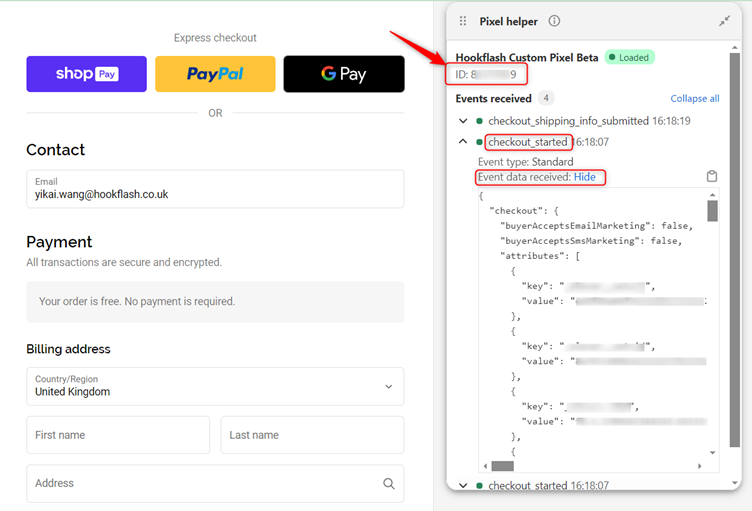This screenshot has width=752, height=511.
Task: Click "All transactions are secure and encrypted."
Action: coord(124,262)
